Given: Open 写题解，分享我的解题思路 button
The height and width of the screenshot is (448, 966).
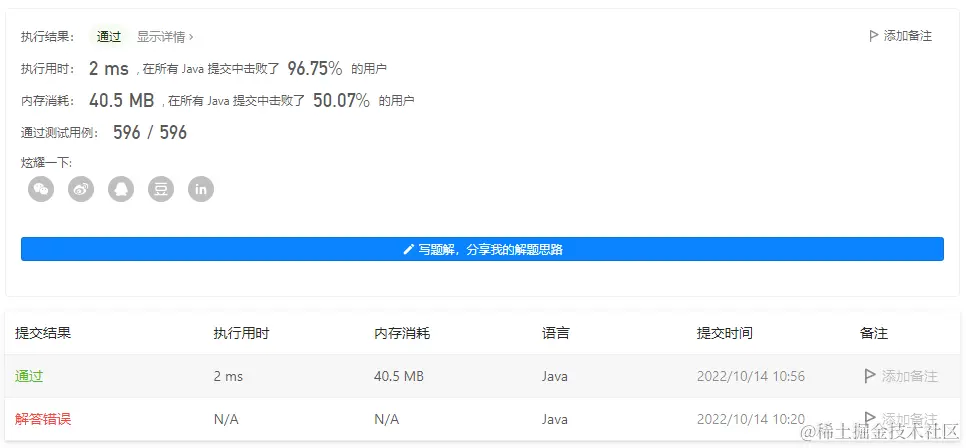Looking at the screenshot, I should (x=482, y=249).
